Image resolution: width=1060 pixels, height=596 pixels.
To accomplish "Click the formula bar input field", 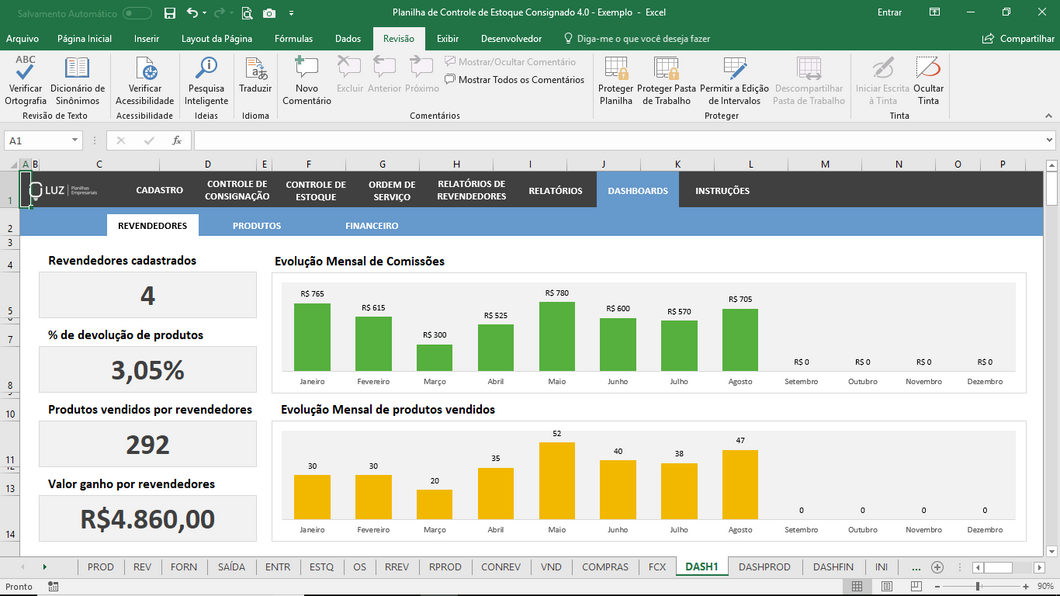I will [x=618, y=141].
